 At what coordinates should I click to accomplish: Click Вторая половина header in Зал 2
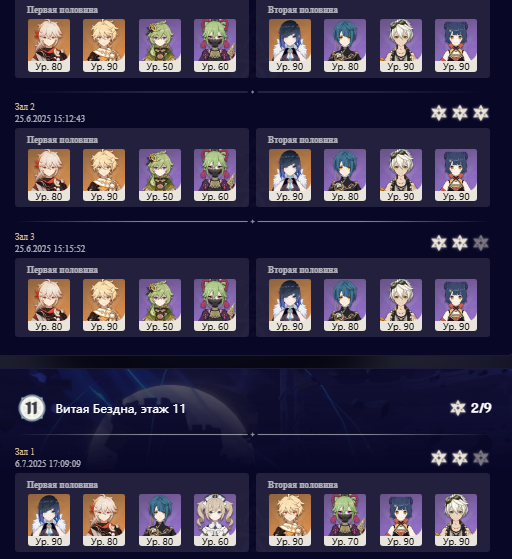point(303,140)
